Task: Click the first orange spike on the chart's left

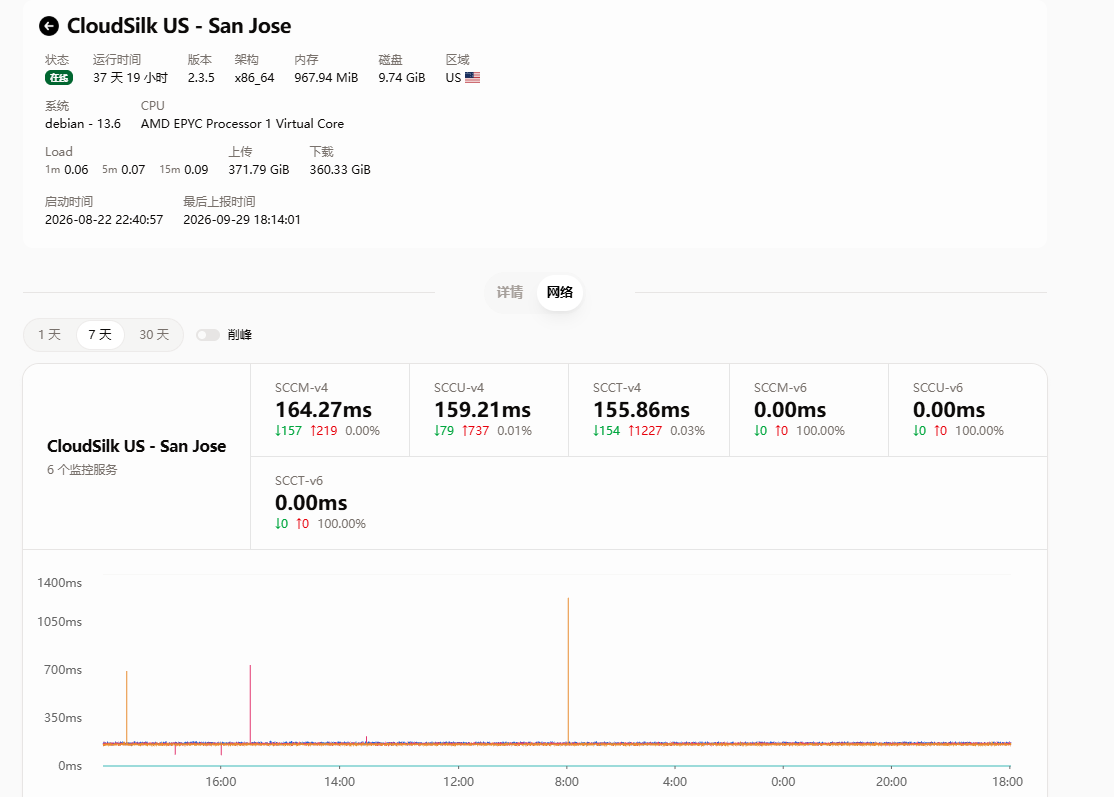Action: point(126,706)
